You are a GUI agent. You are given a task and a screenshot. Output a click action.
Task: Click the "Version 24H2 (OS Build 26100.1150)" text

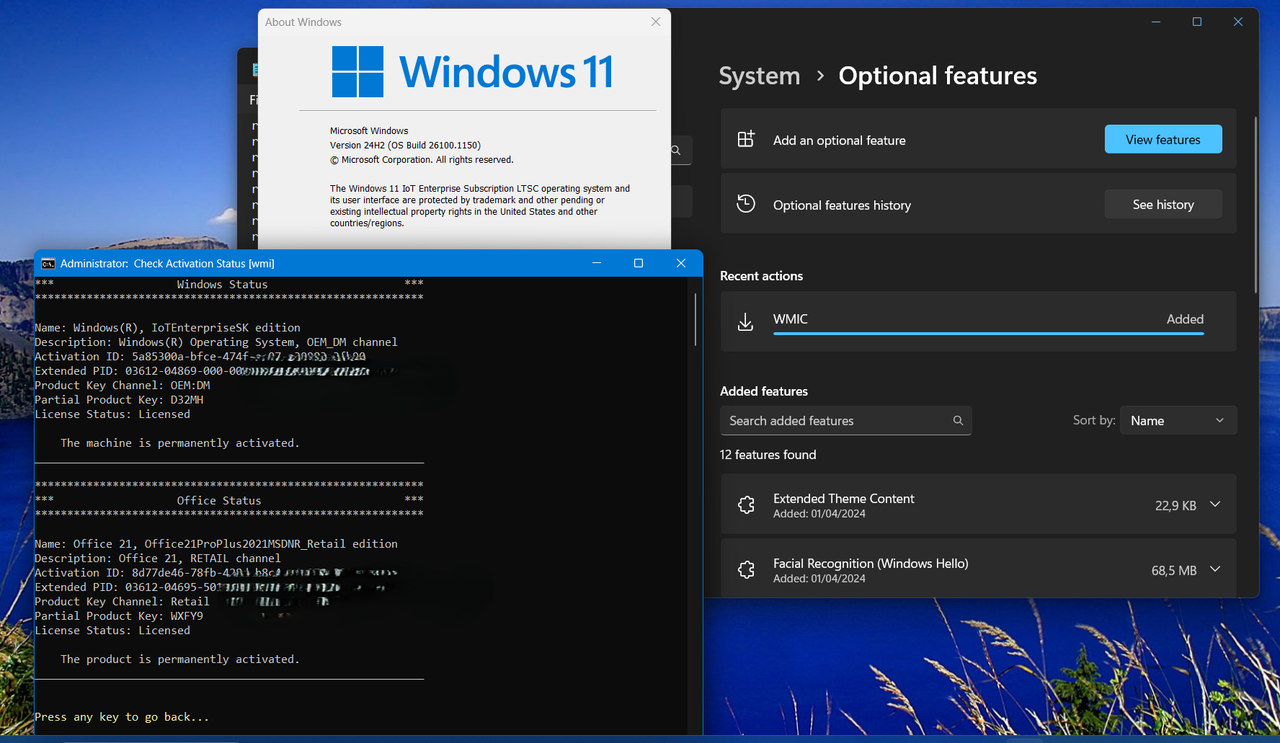[x=405, y=145]
